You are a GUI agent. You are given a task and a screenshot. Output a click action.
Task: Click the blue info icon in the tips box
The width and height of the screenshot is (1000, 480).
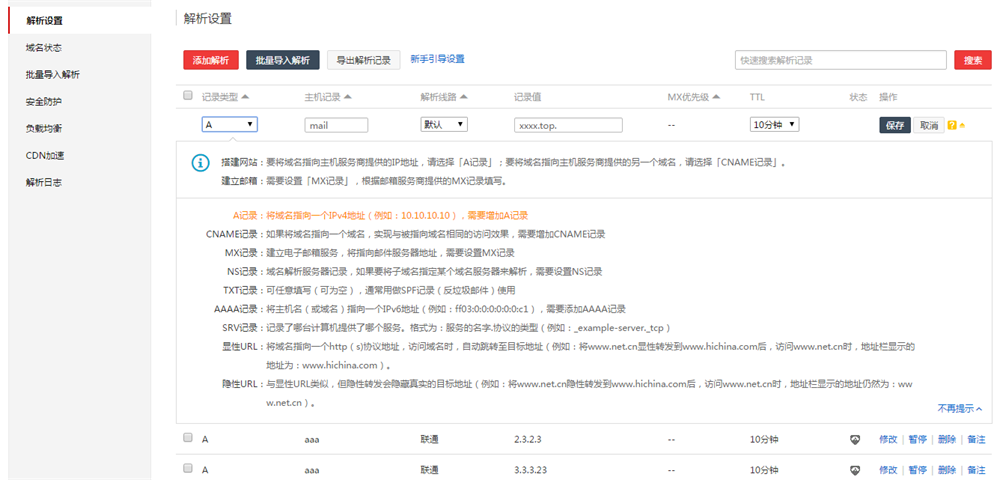[201, 163]
